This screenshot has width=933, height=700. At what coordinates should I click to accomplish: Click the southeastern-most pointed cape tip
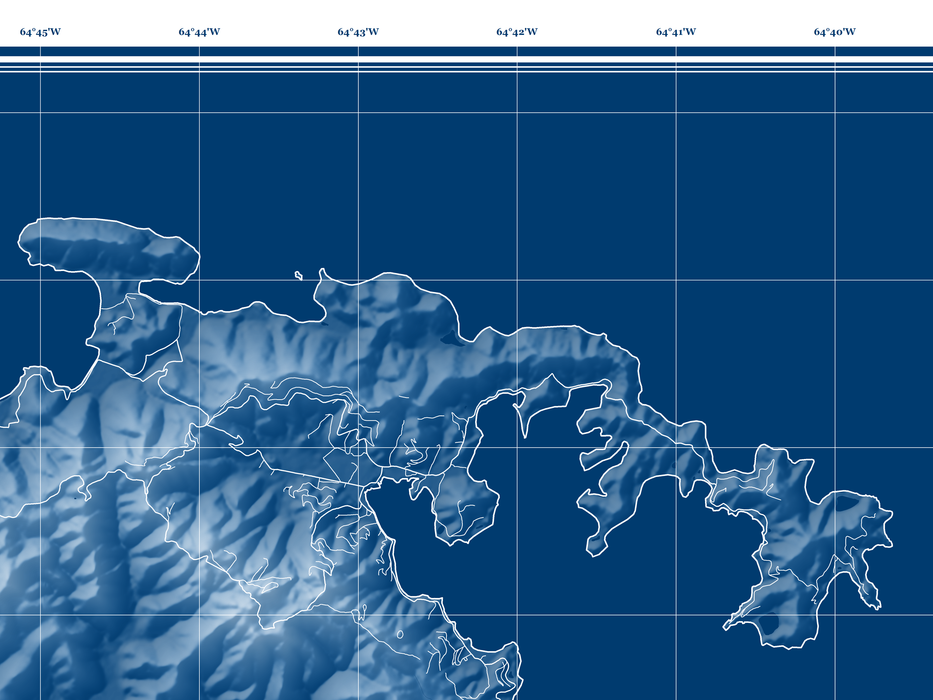876,604
